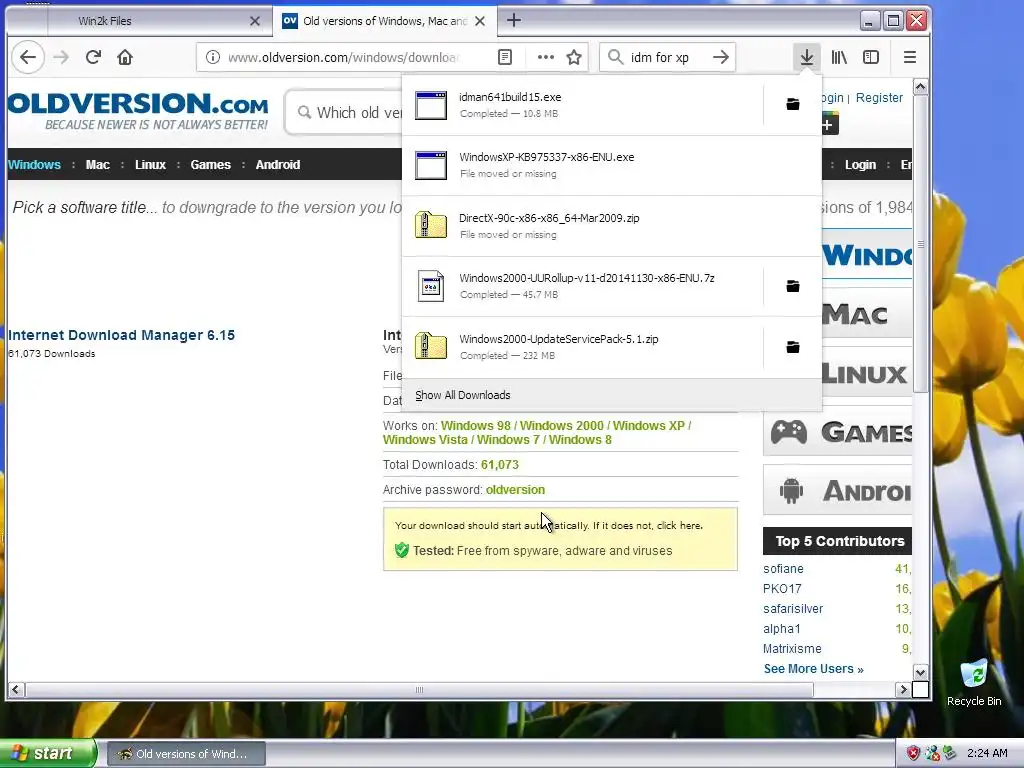Viewport: 1024px width, 768px height.
Task: Open Windows category in site nav
Action: pyautogui.click(x=34, y=165)
